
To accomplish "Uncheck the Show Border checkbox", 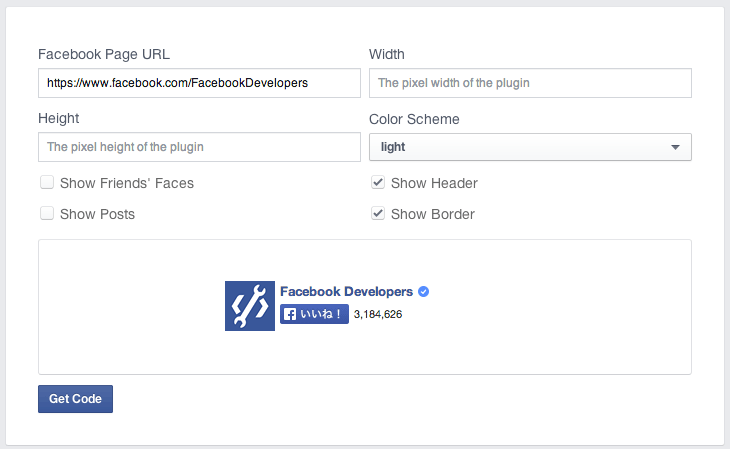I will pos(378,213).
